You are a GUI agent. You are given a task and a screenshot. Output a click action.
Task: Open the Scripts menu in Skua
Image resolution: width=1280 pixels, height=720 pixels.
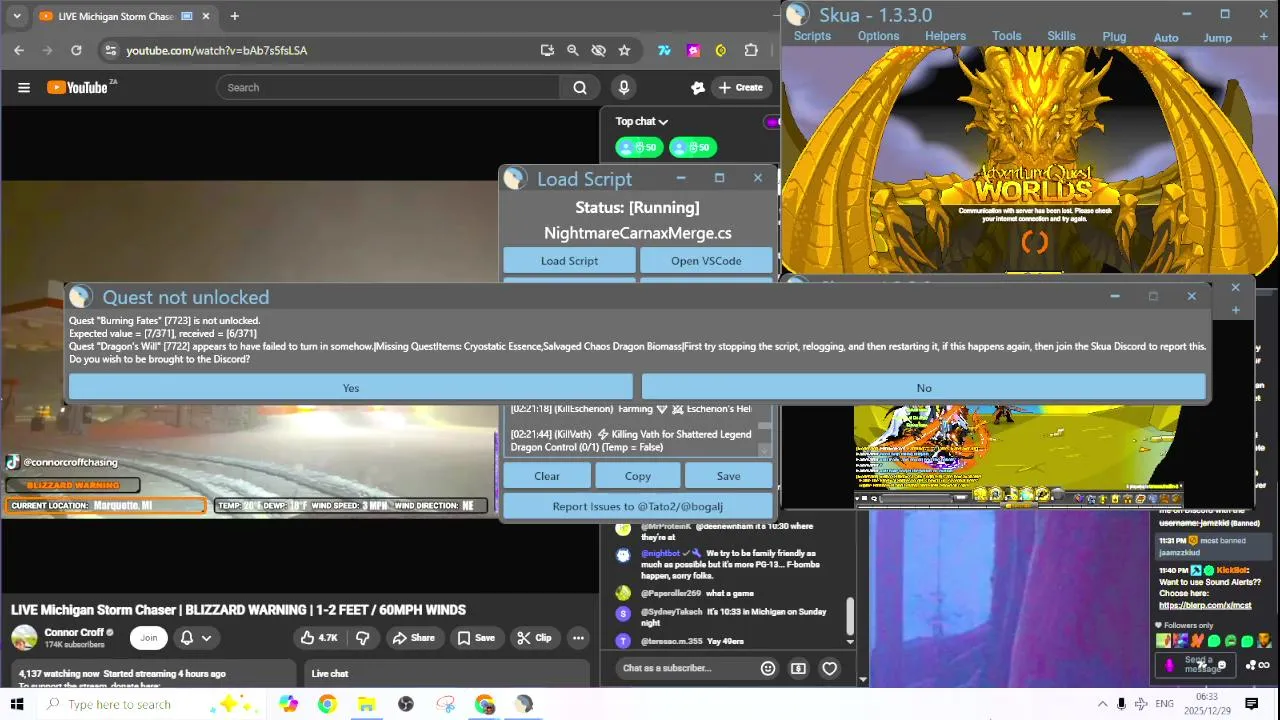(812, 36)
